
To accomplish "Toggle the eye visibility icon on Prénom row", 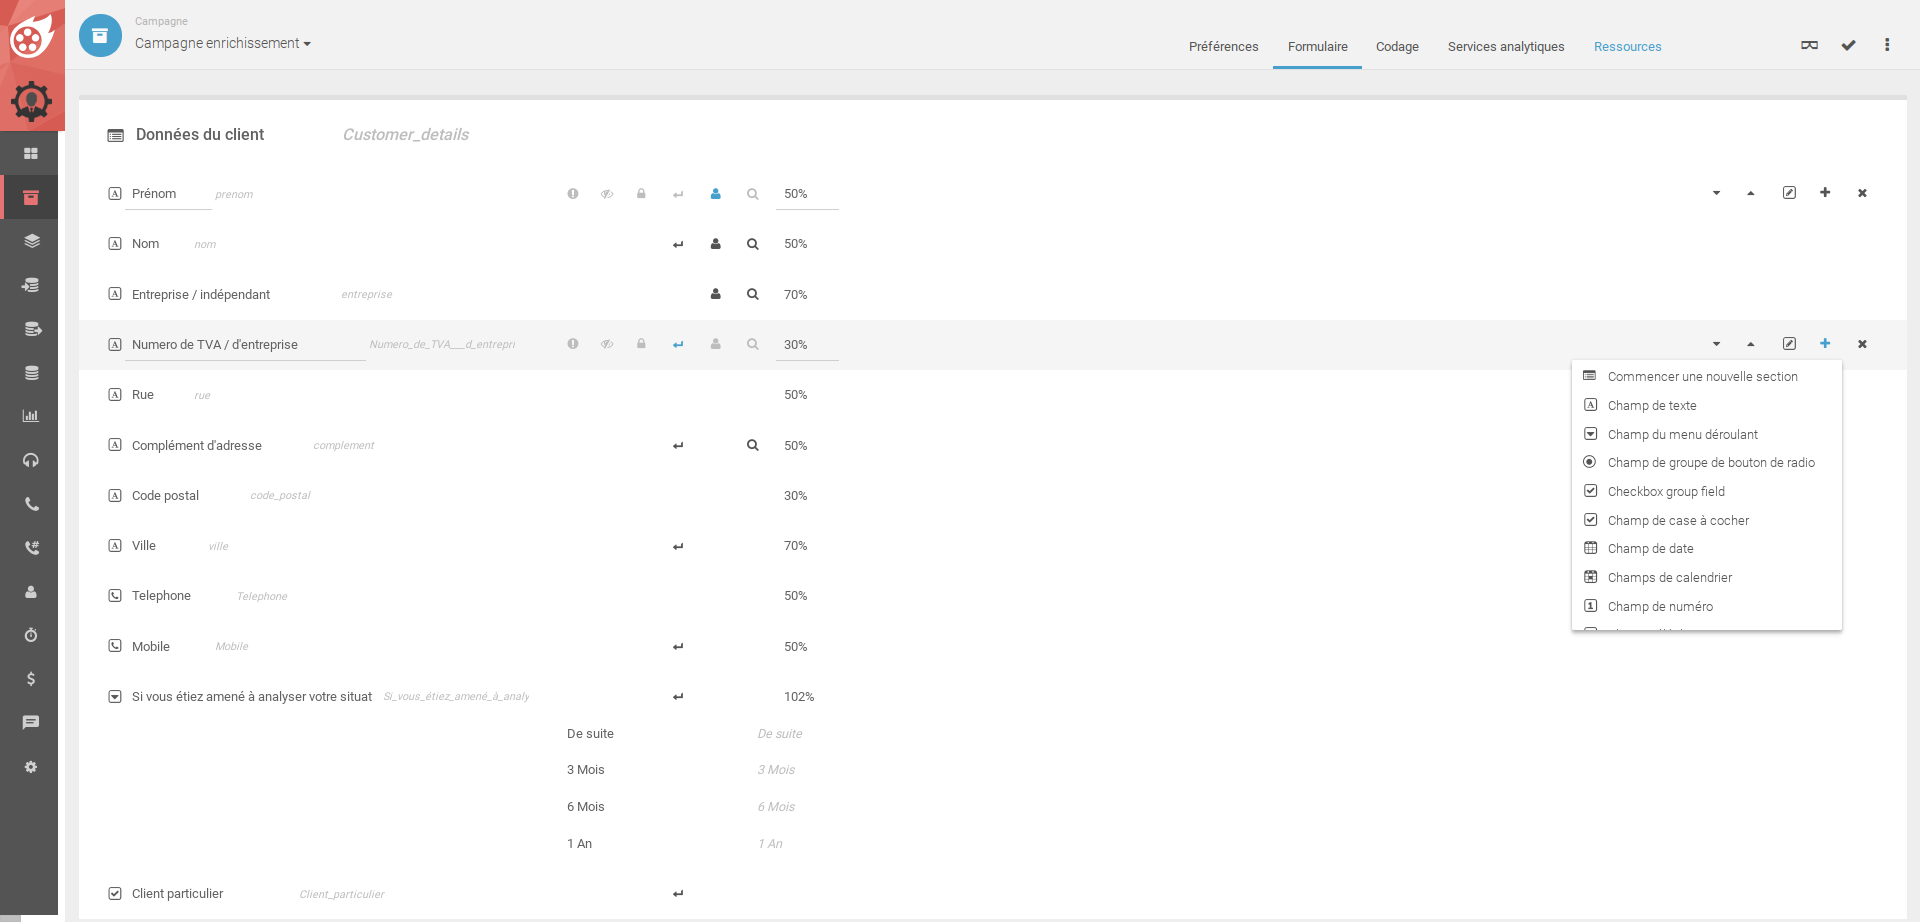I will (607, 194).
